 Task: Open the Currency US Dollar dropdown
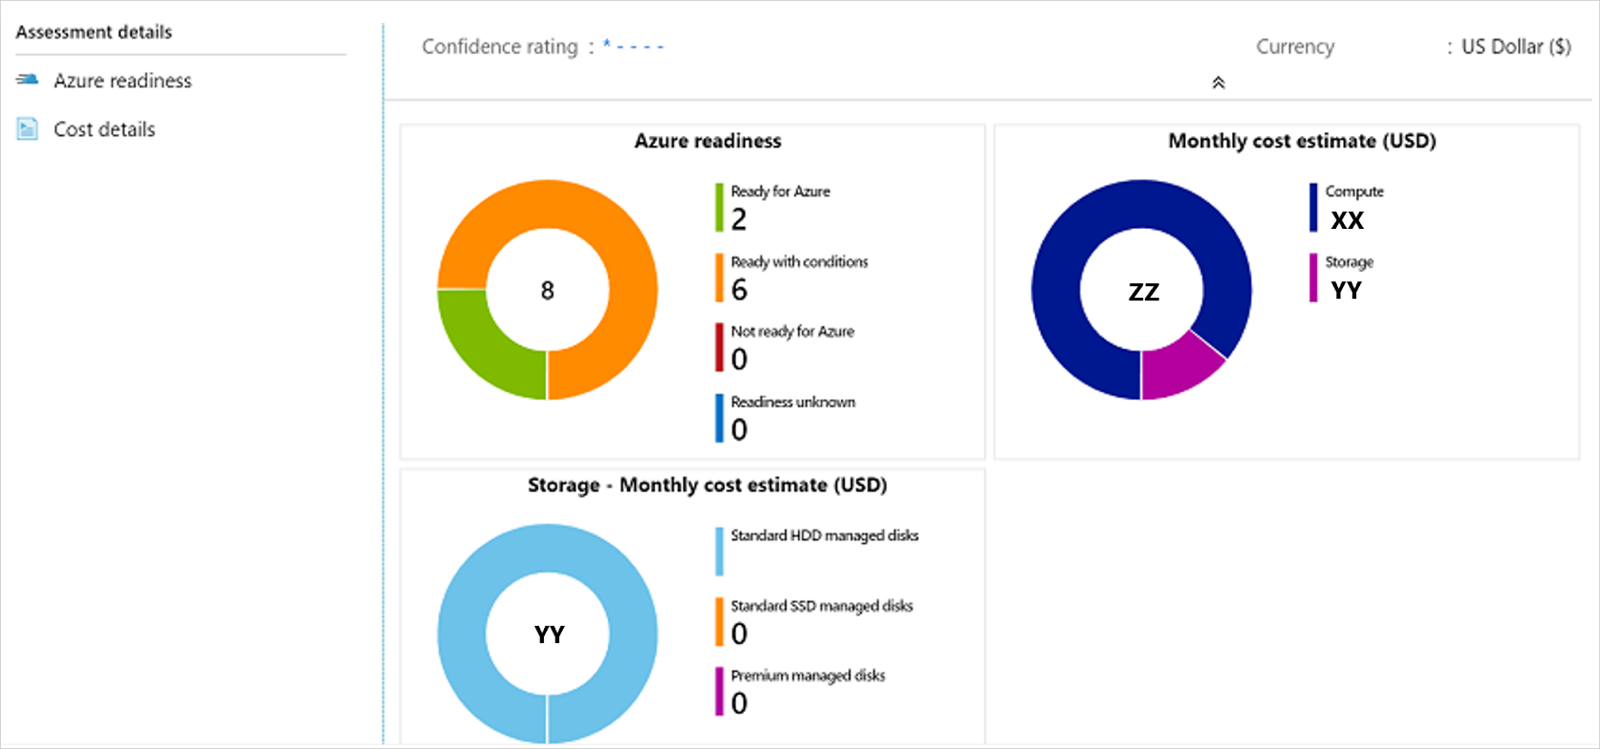pyautogui.click(x=1514, y=46)
